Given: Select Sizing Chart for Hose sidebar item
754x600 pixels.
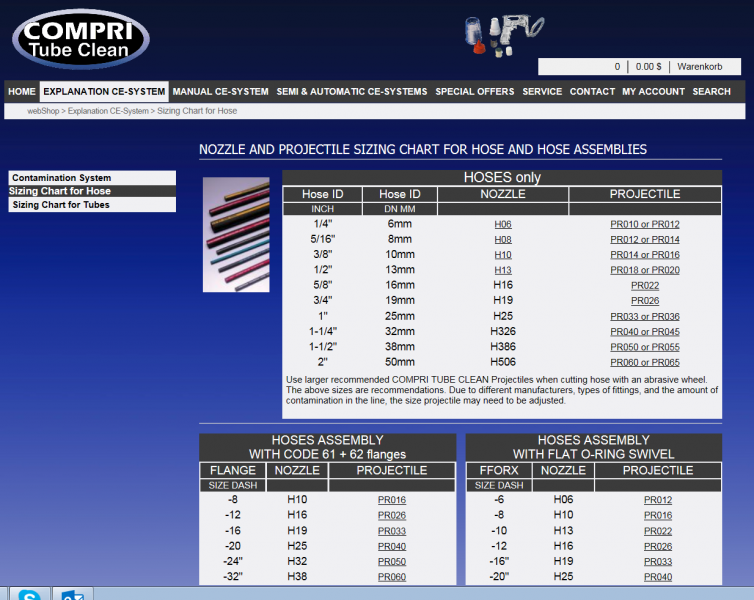Looking at the screenshot, I should 92,191.
